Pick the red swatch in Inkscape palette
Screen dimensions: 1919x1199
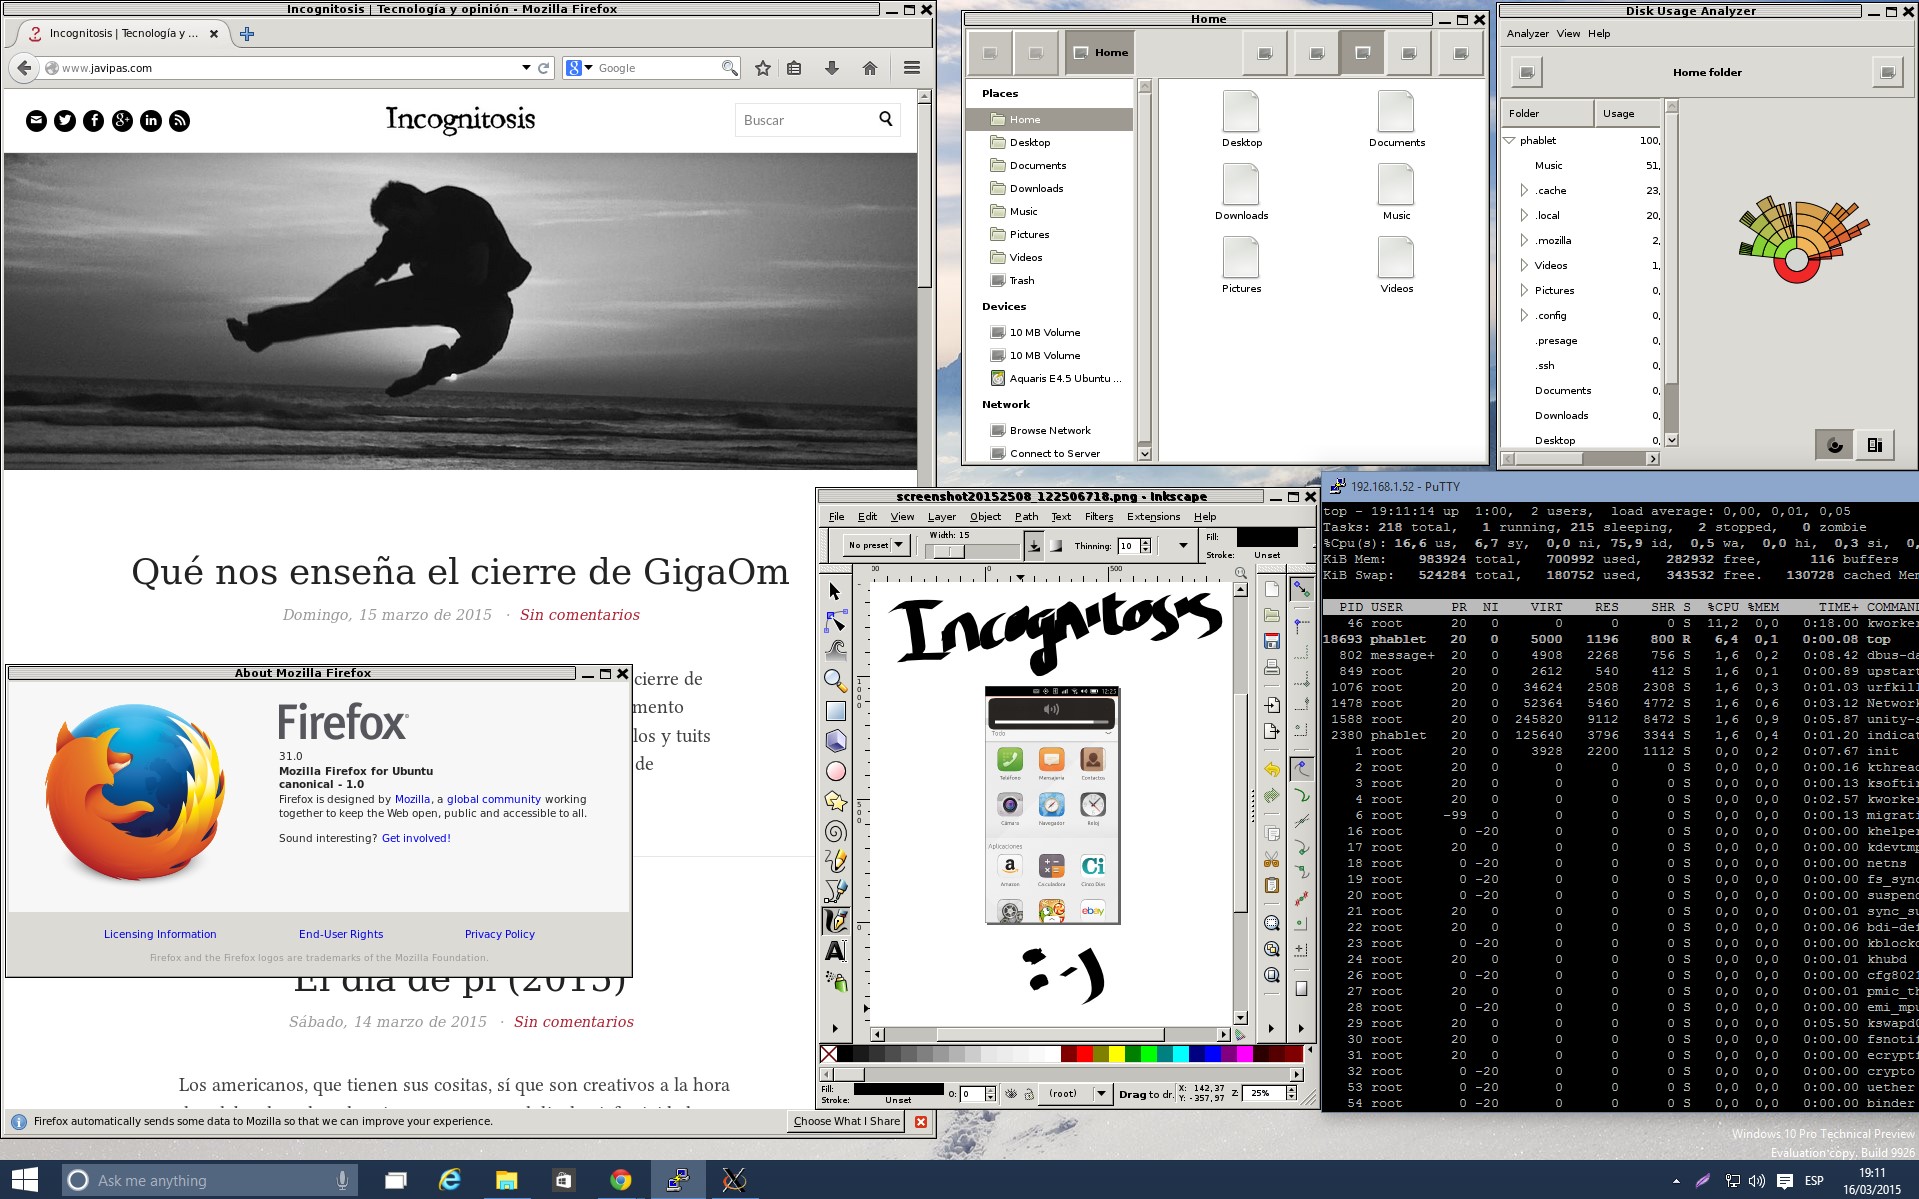[1084, 1053]
